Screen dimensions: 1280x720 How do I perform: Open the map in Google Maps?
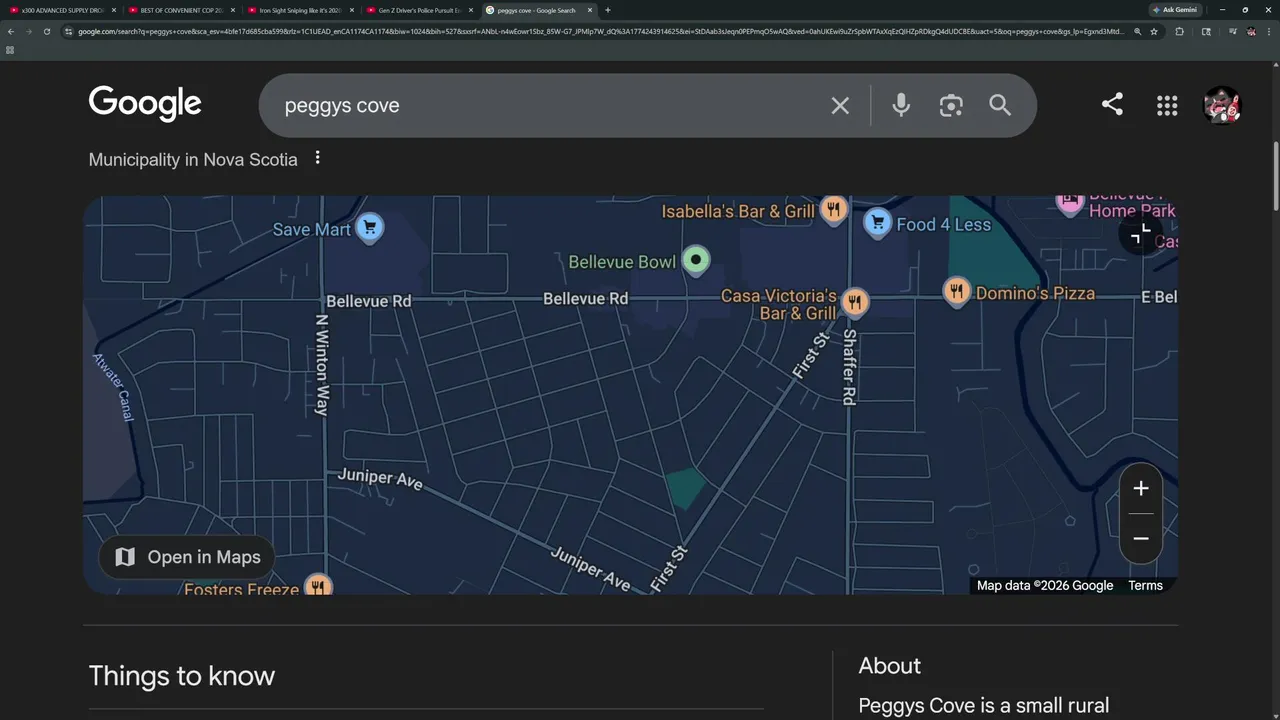(188, 557)
